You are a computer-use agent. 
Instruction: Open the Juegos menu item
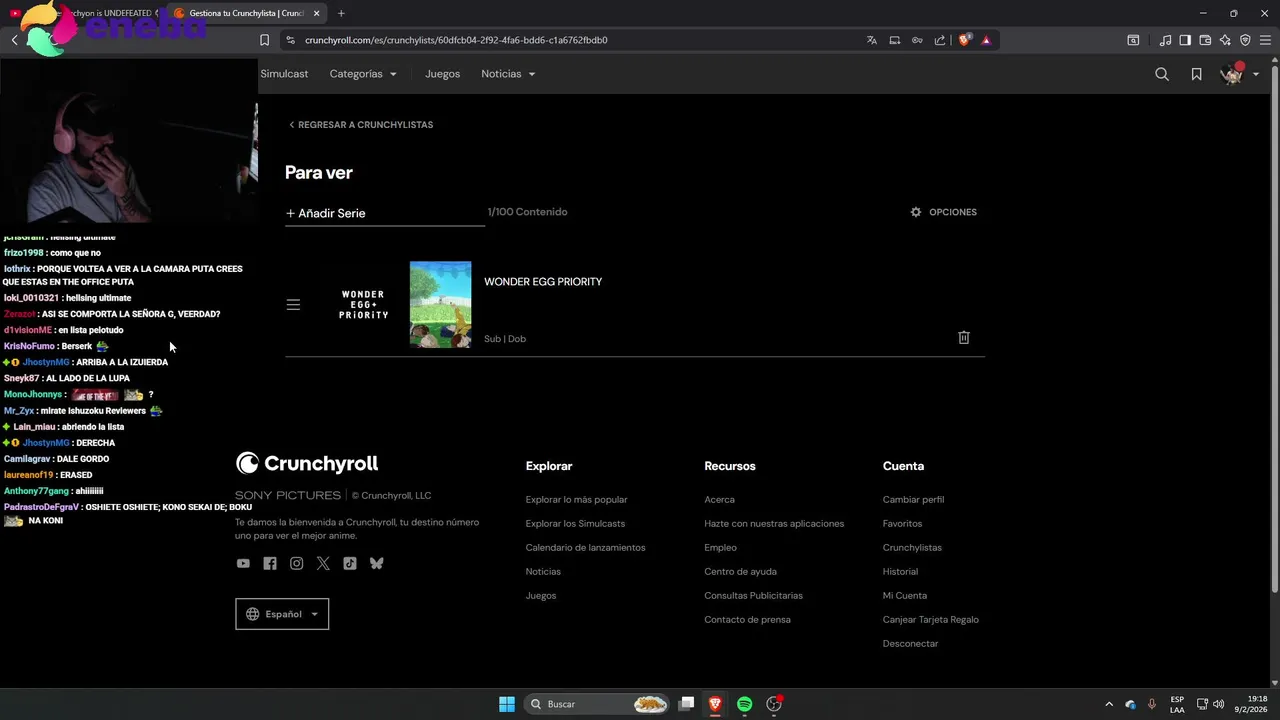pos(442,74)
